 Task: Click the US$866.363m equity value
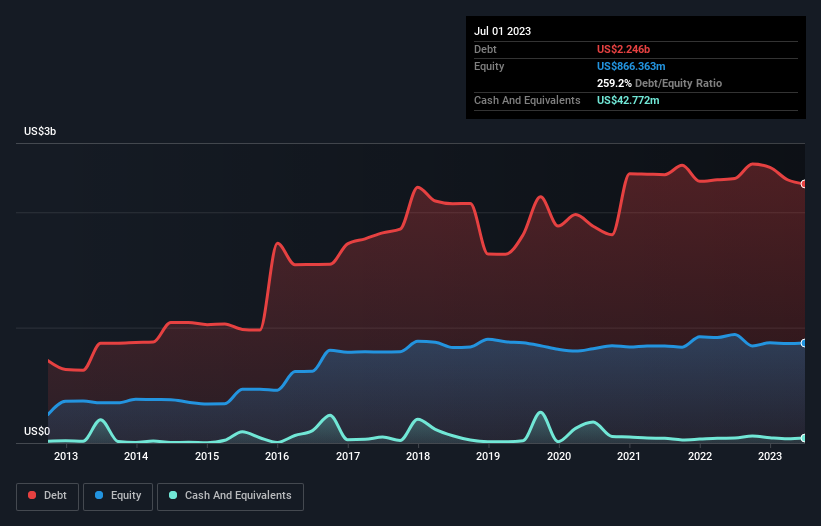[x=631, y=66]
